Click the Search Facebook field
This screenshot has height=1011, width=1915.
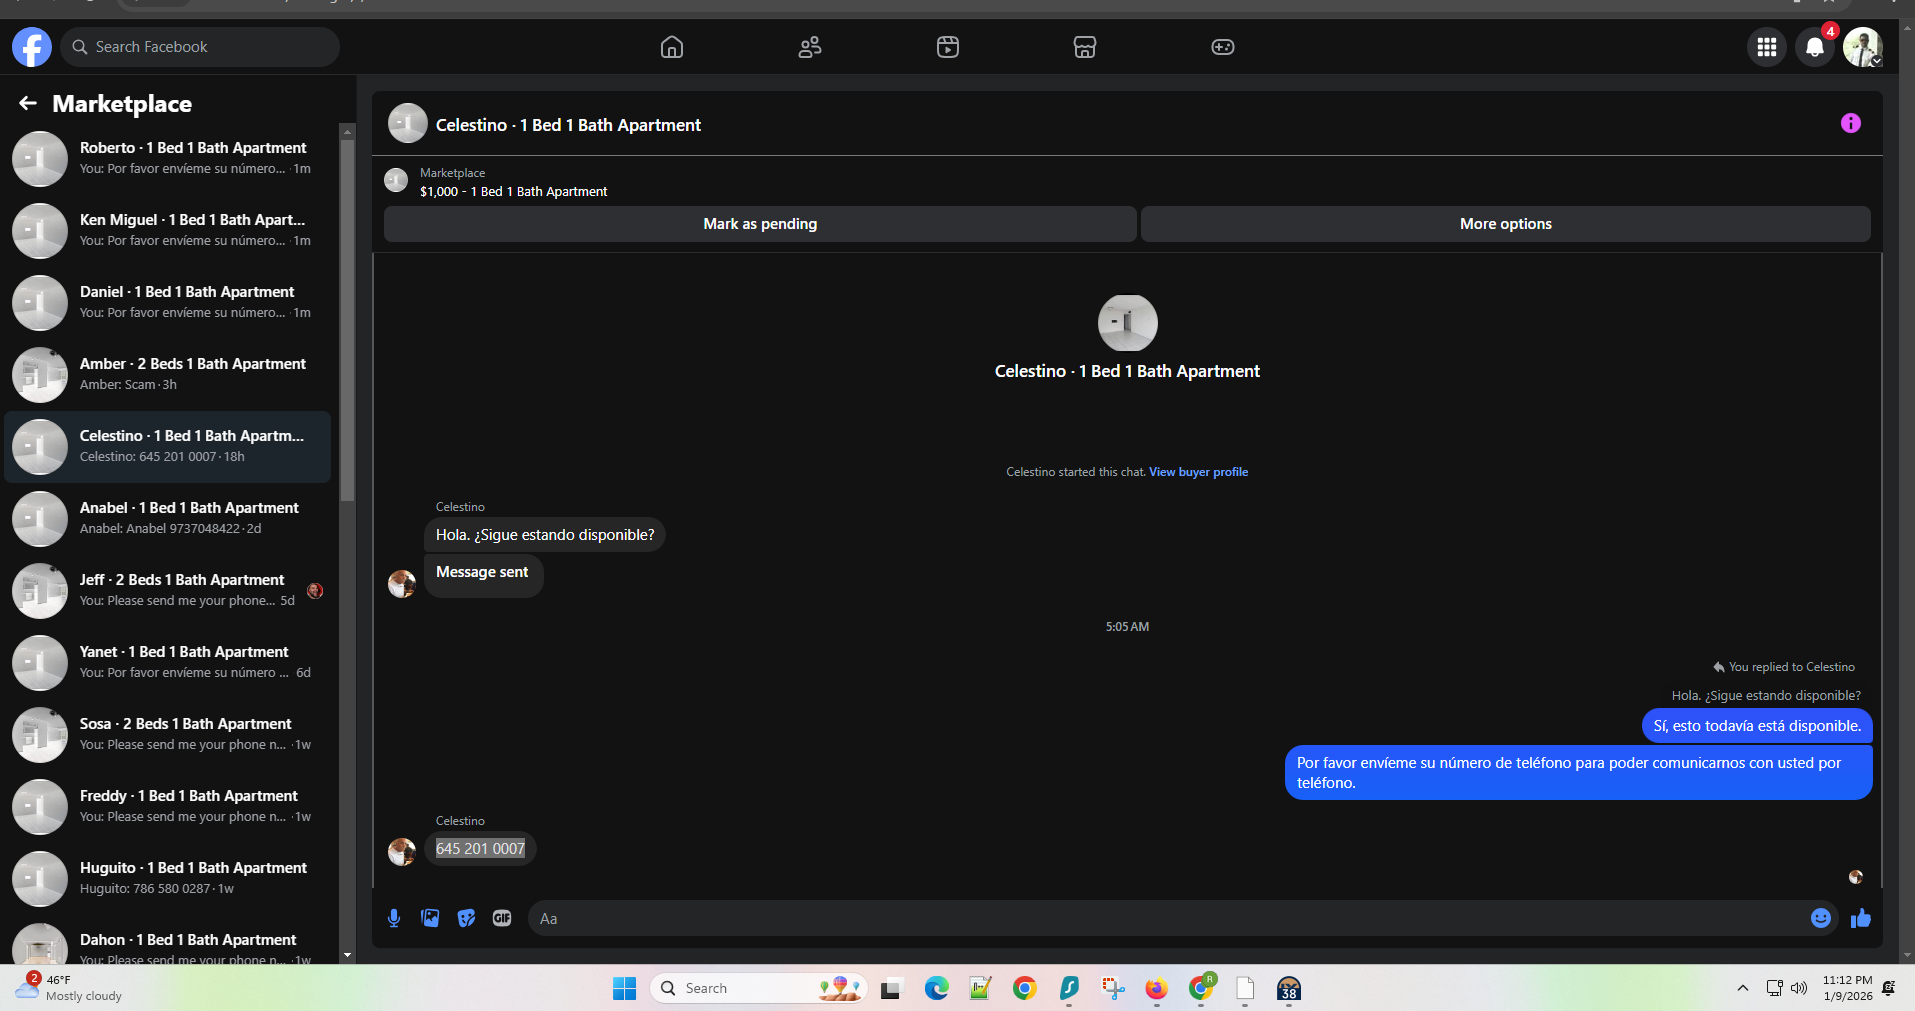click(200, 47)
